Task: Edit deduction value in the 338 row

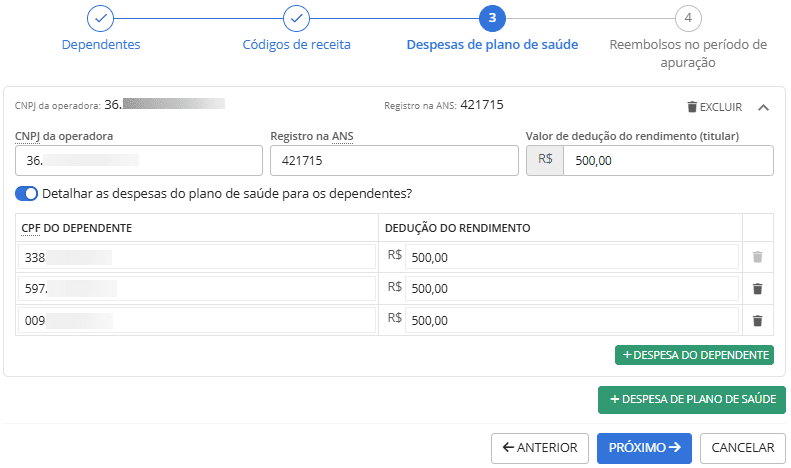Action: pos(572,257)
